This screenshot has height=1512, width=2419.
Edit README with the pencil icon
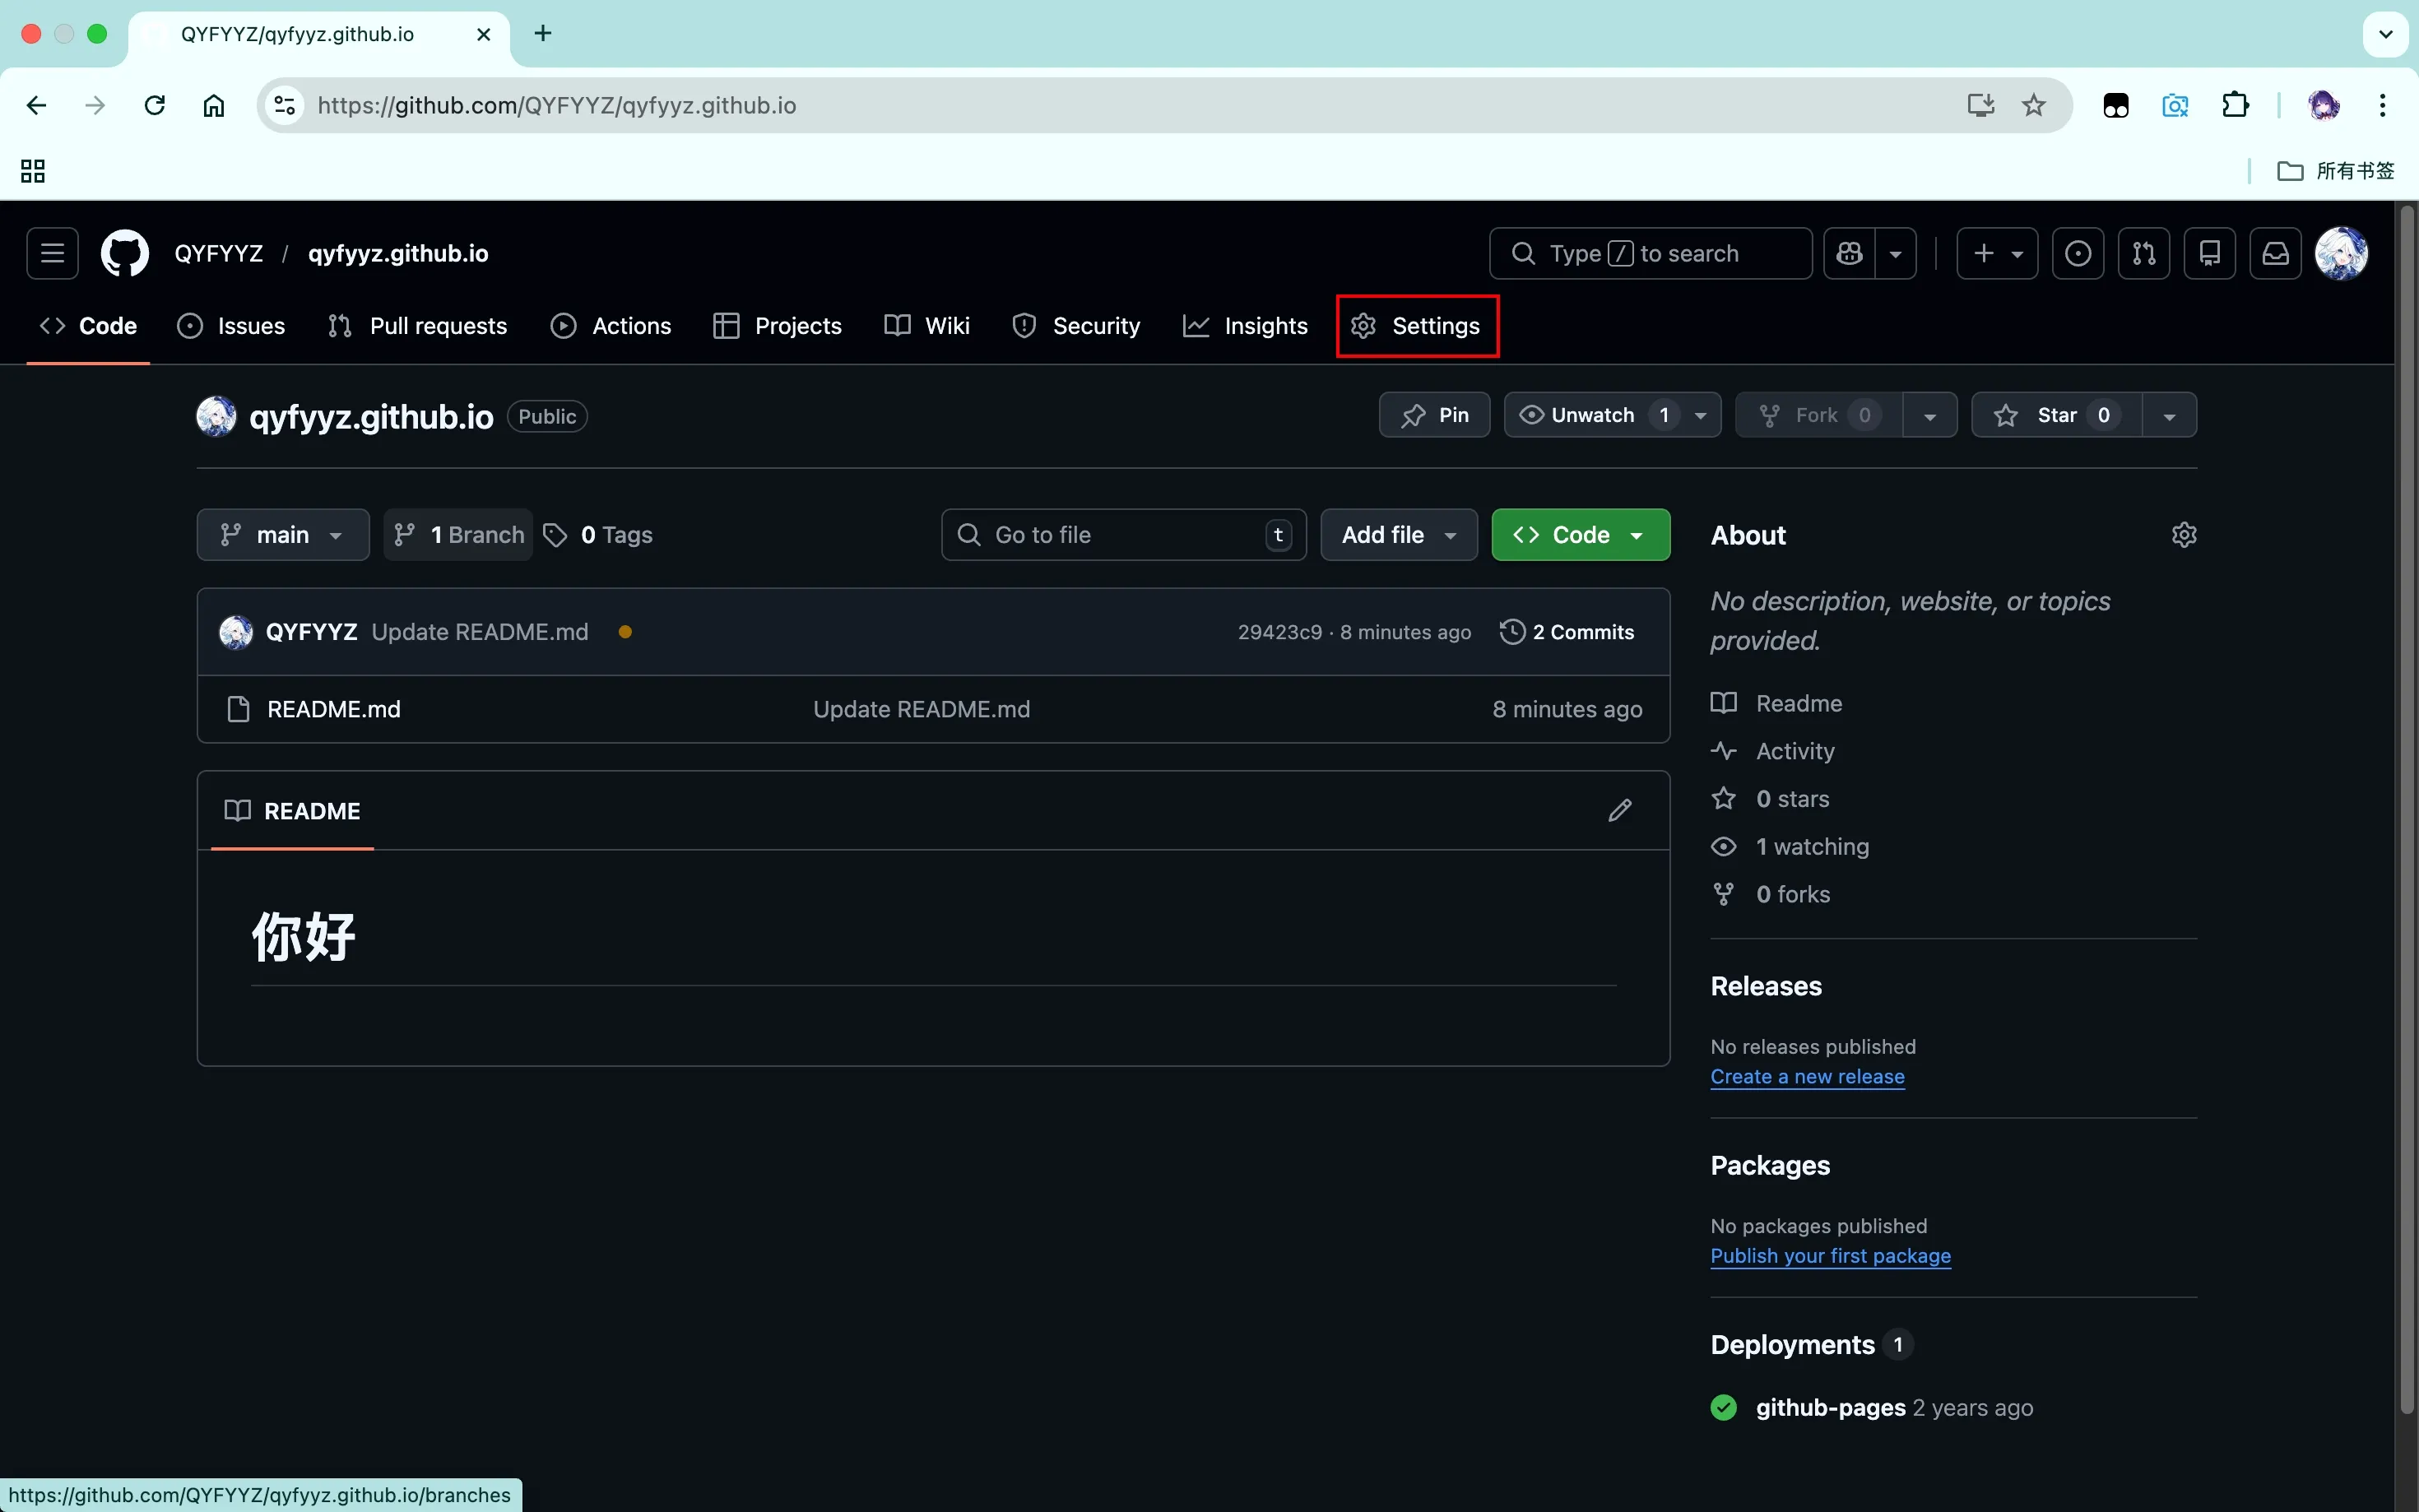[x=1619, y=810]
